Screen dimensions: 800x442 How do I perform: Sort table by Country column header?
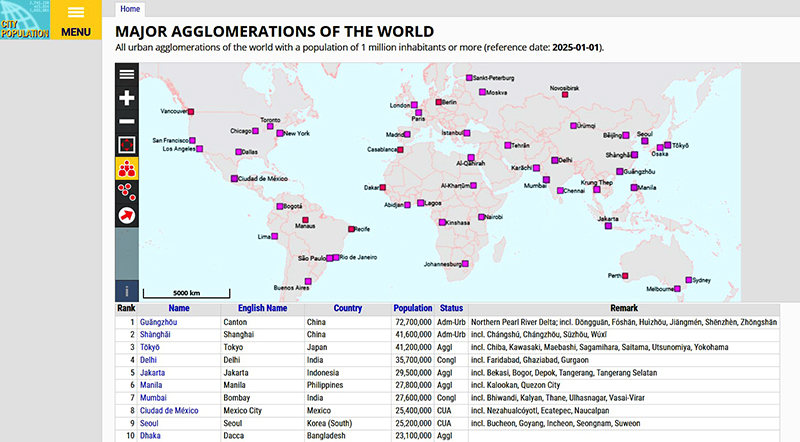[348, 309]
